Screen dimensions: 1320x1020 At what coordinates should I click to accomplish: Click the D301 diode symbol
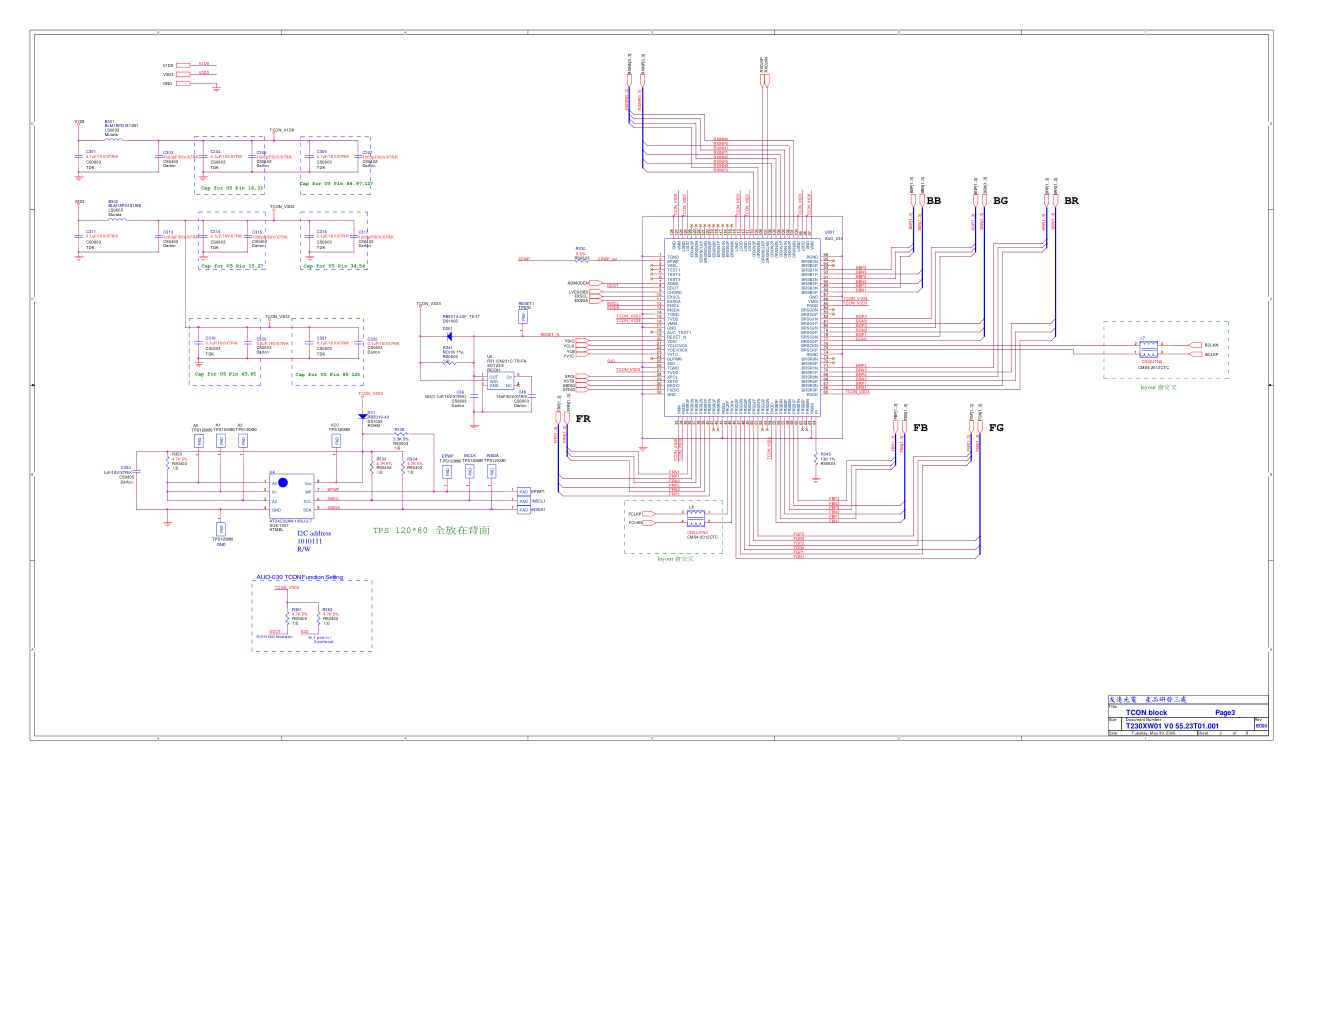[x=449, y=337]
